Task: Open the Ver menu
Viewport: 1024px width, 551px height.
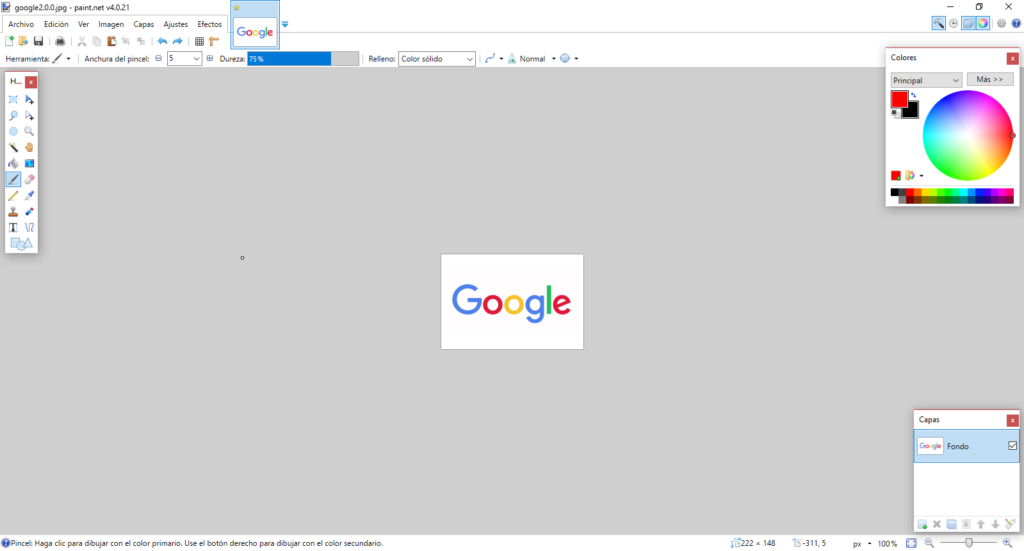Action: (84, 24)
